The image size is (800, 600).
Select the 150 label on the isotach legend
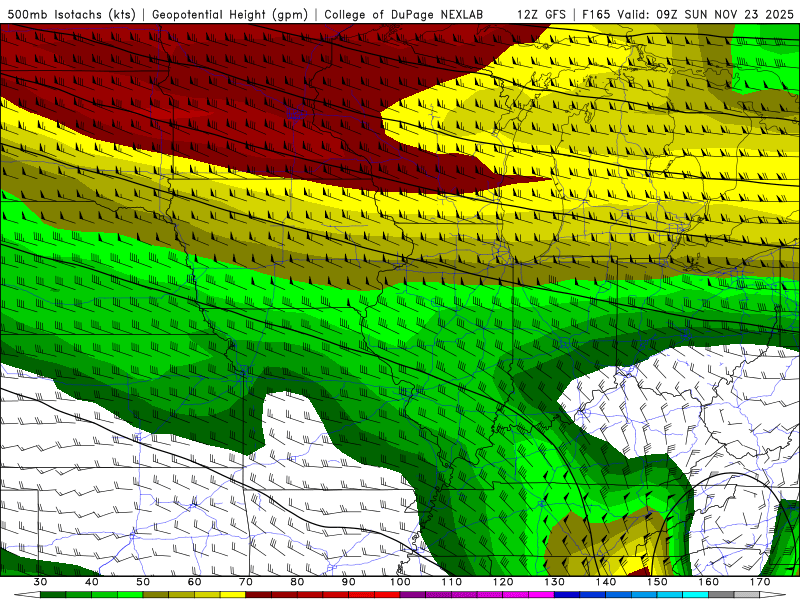[x=657, y=582]
